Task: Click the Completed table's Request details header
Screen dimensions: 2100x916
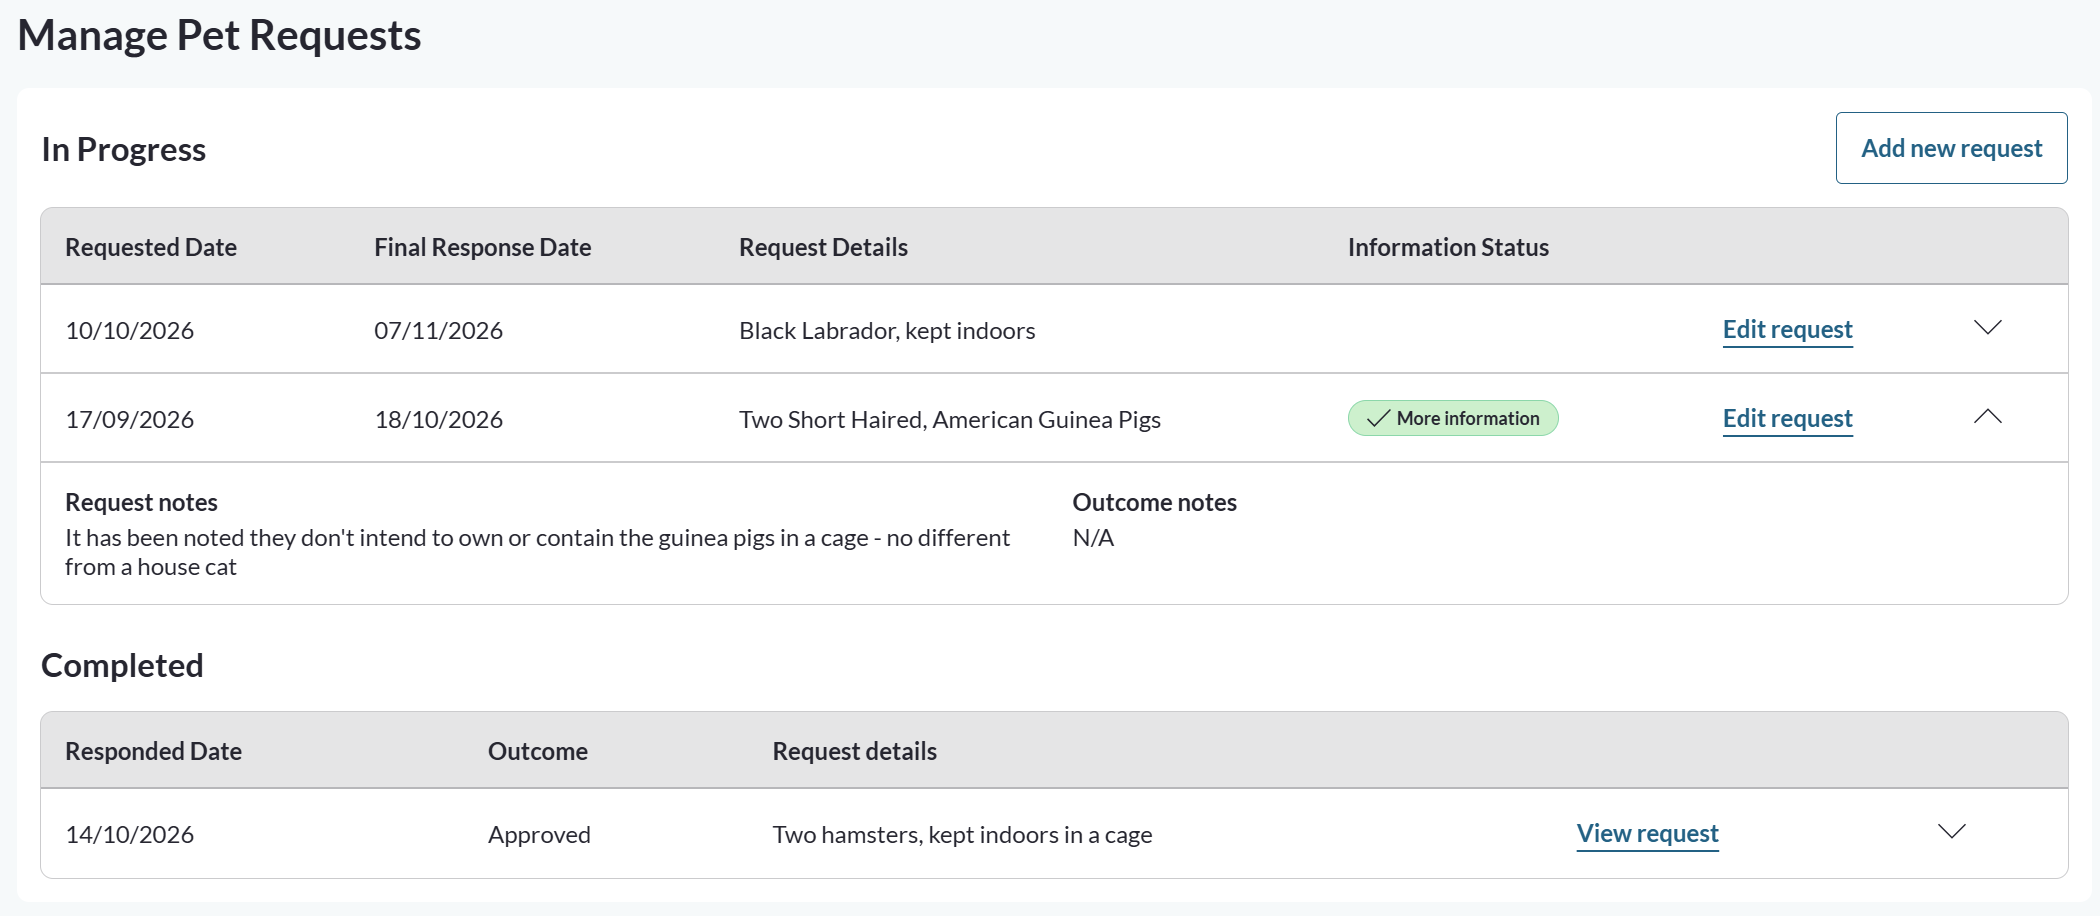Action: coord(854,751)
